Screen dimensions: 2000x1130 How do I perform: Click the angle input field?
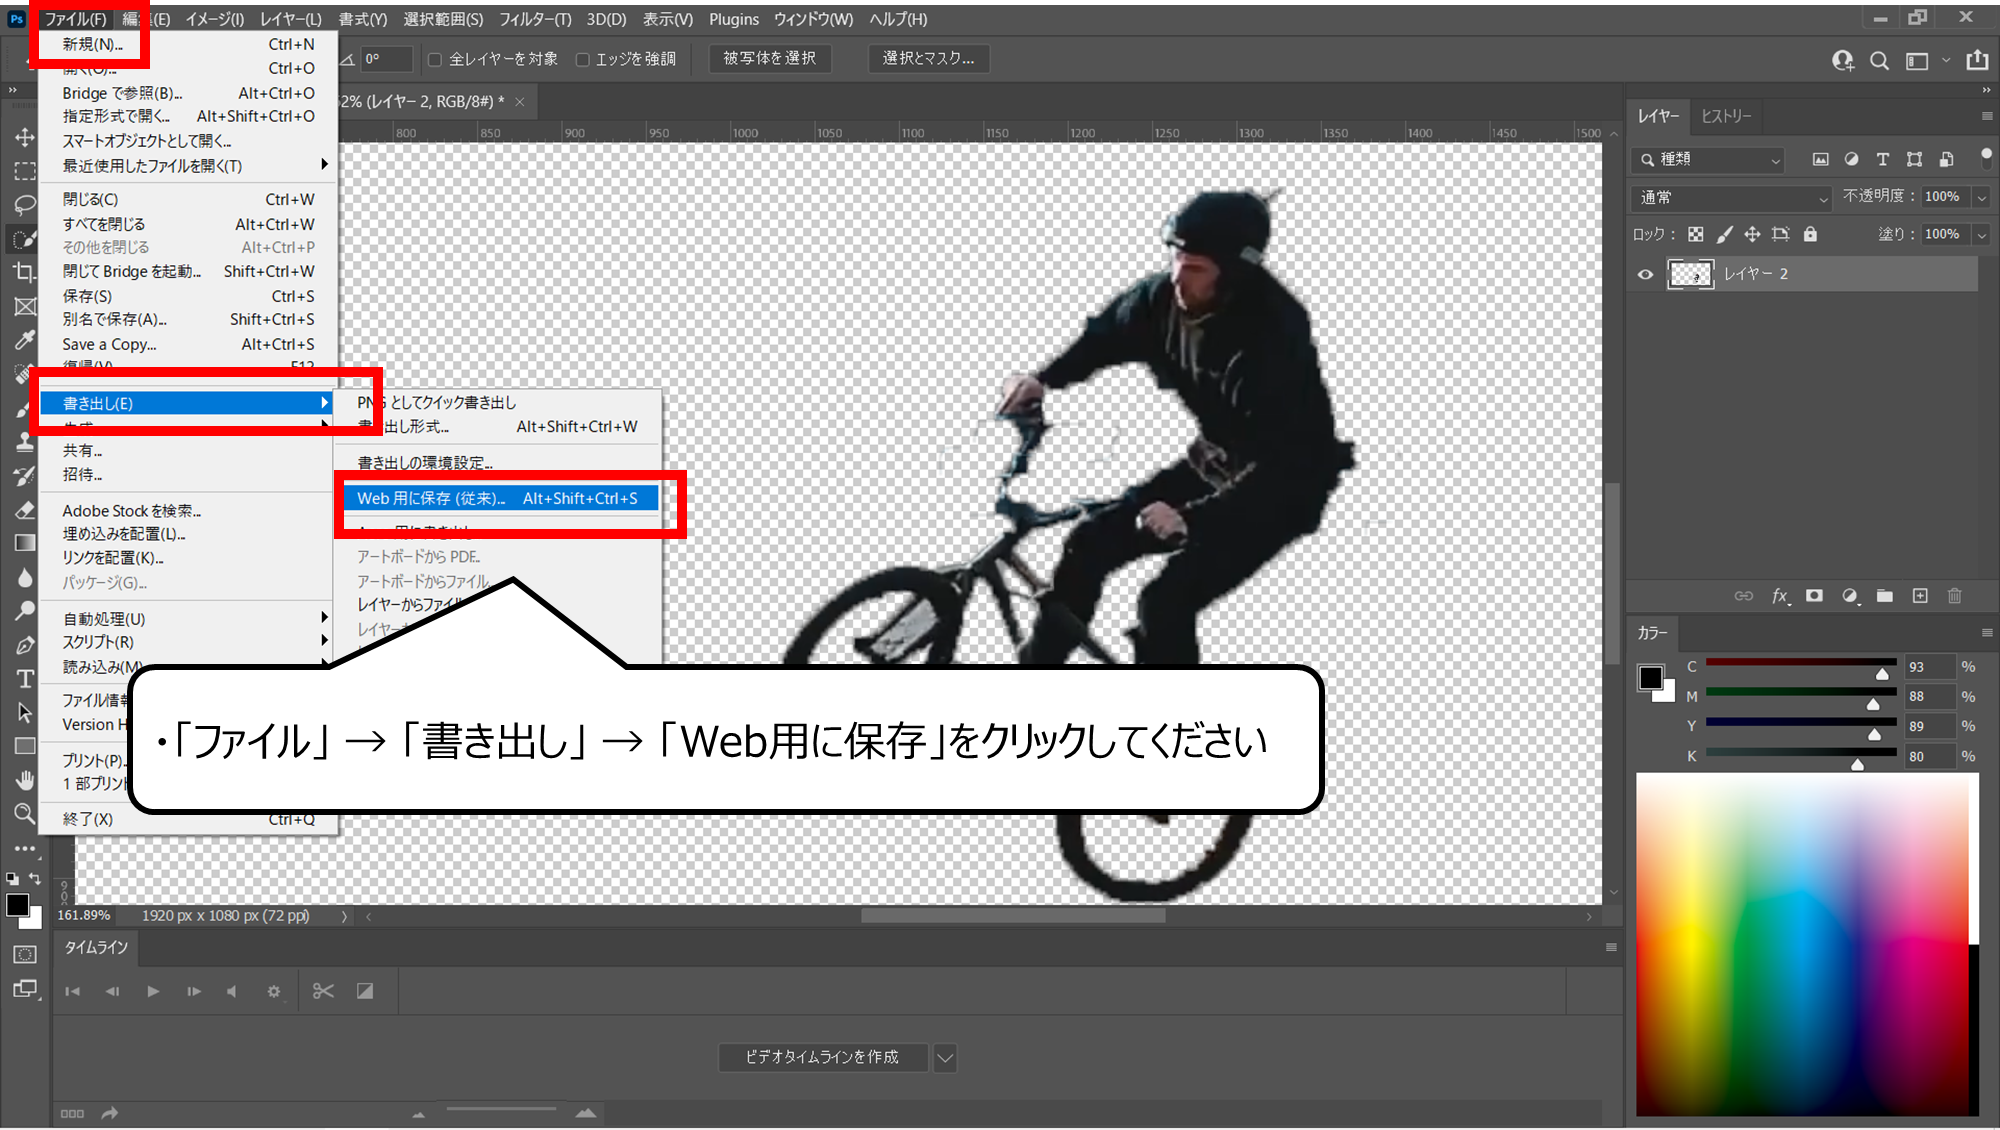pos(386,59)
